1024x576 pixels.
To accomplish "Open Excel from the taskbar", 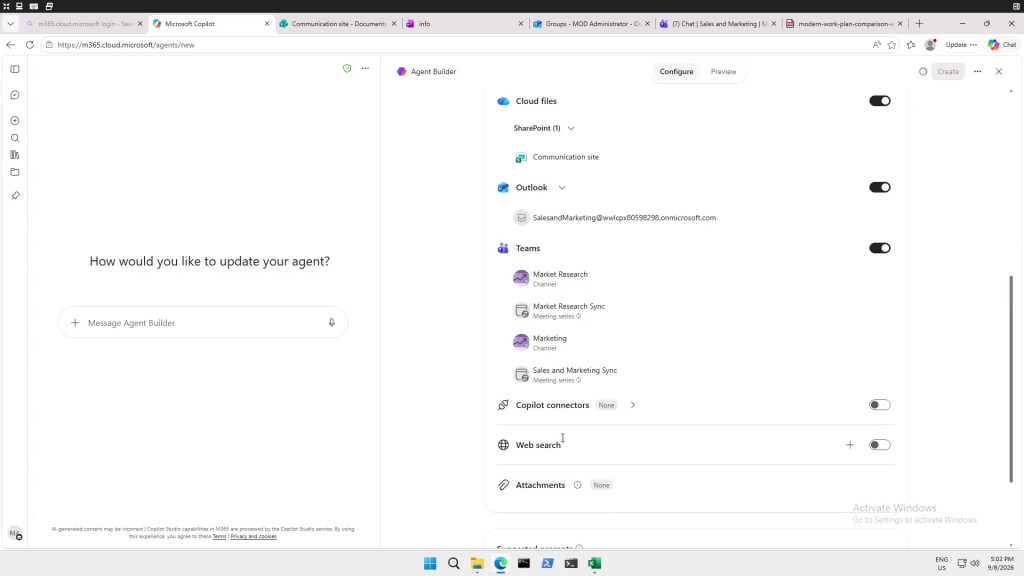I will [594, 564].
